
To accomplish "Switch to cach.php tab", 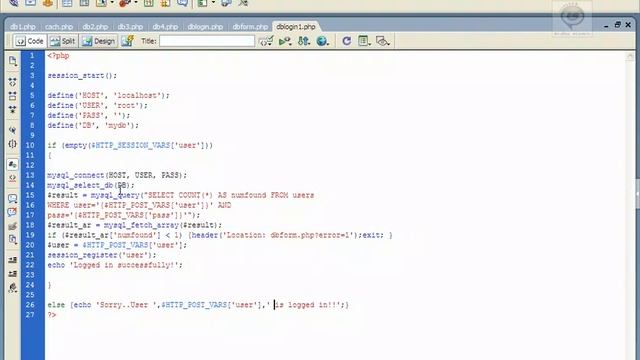I will click(59, 27).
